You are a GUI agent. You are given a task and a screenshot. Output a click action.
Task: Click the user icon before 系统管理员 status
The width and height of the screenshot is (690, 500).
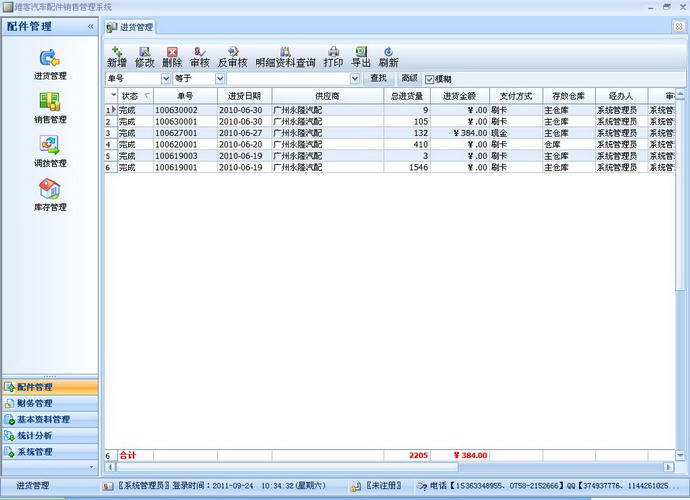pos(108,486)
